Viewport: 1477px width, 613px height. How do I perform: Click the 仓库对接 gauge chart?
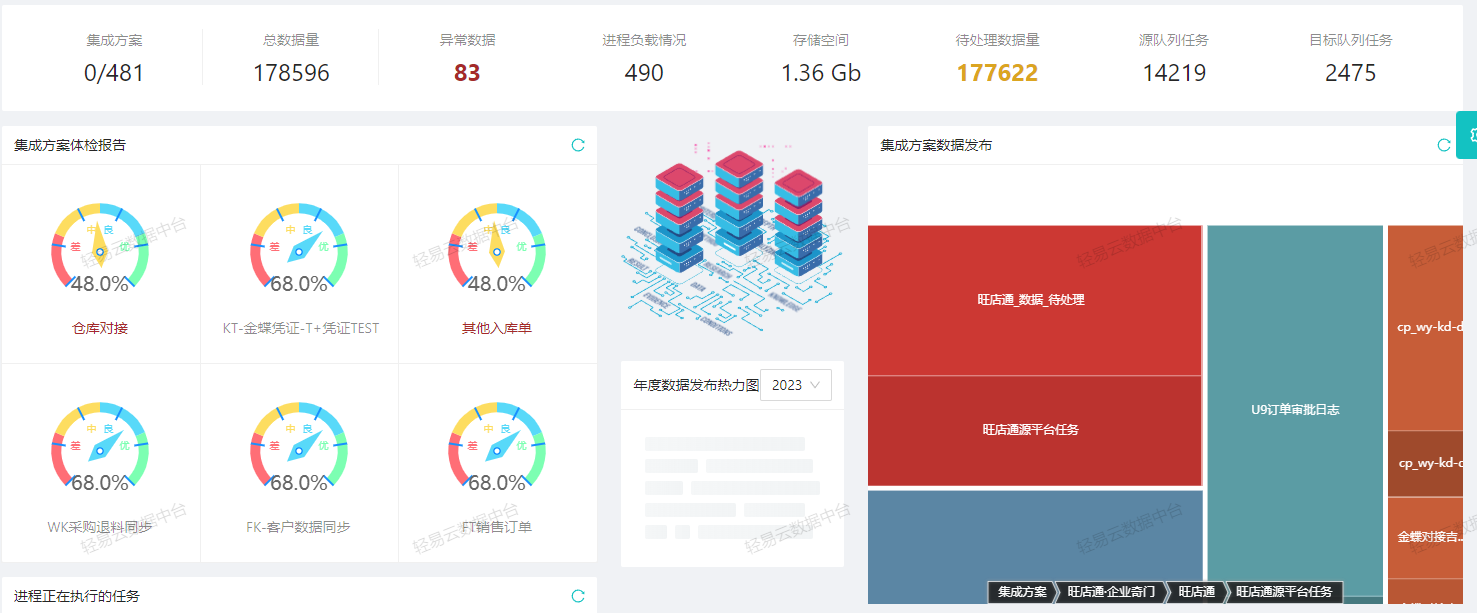pyautogui.click(x=100, y=250)
